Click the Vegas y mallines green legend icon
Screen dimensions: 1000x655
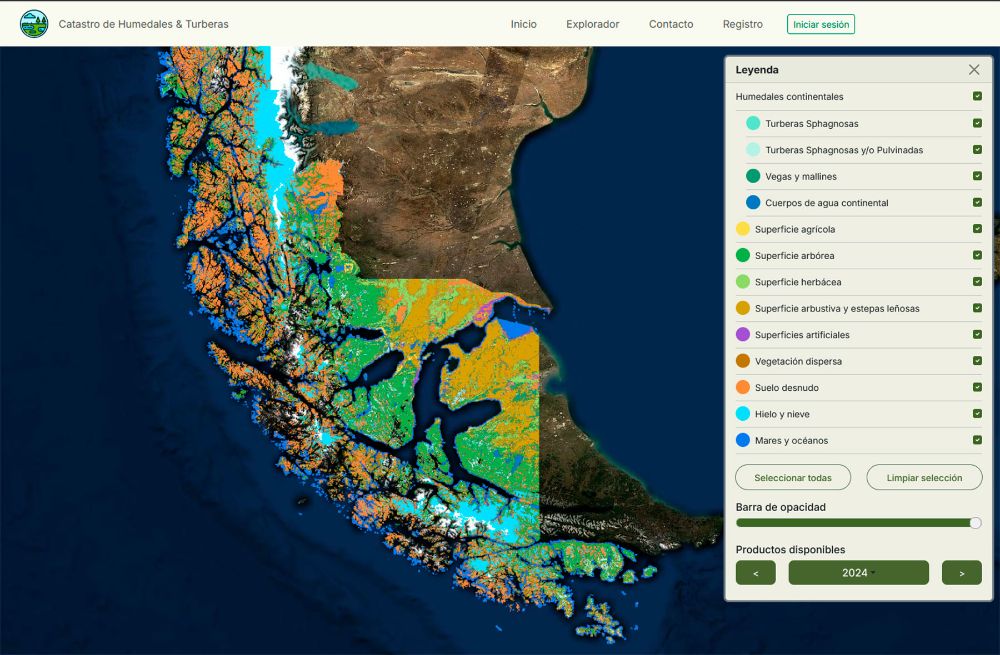click(753, 176)
